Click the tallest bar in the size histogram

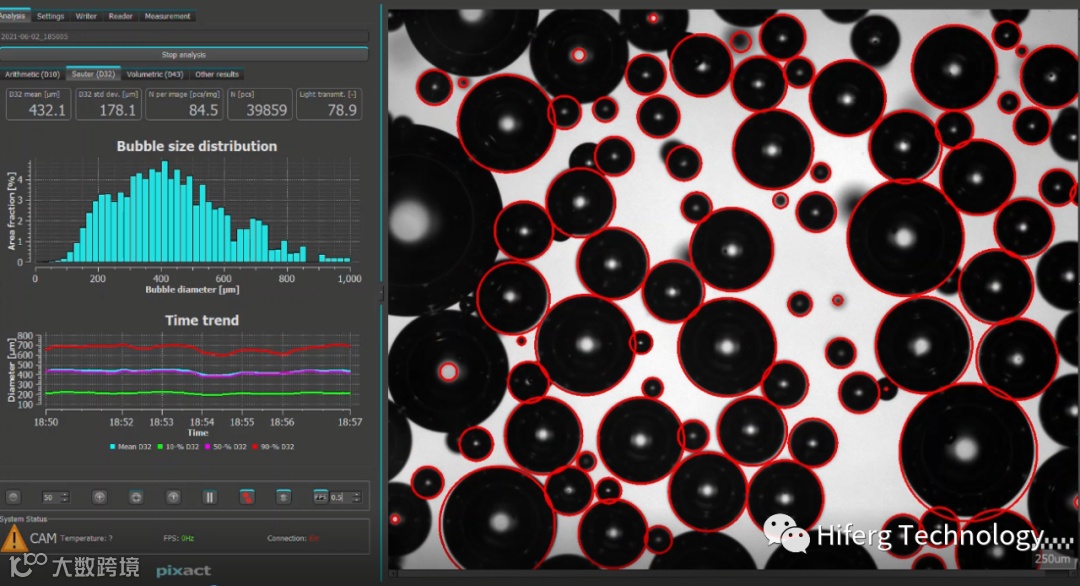tap(165, 211)
